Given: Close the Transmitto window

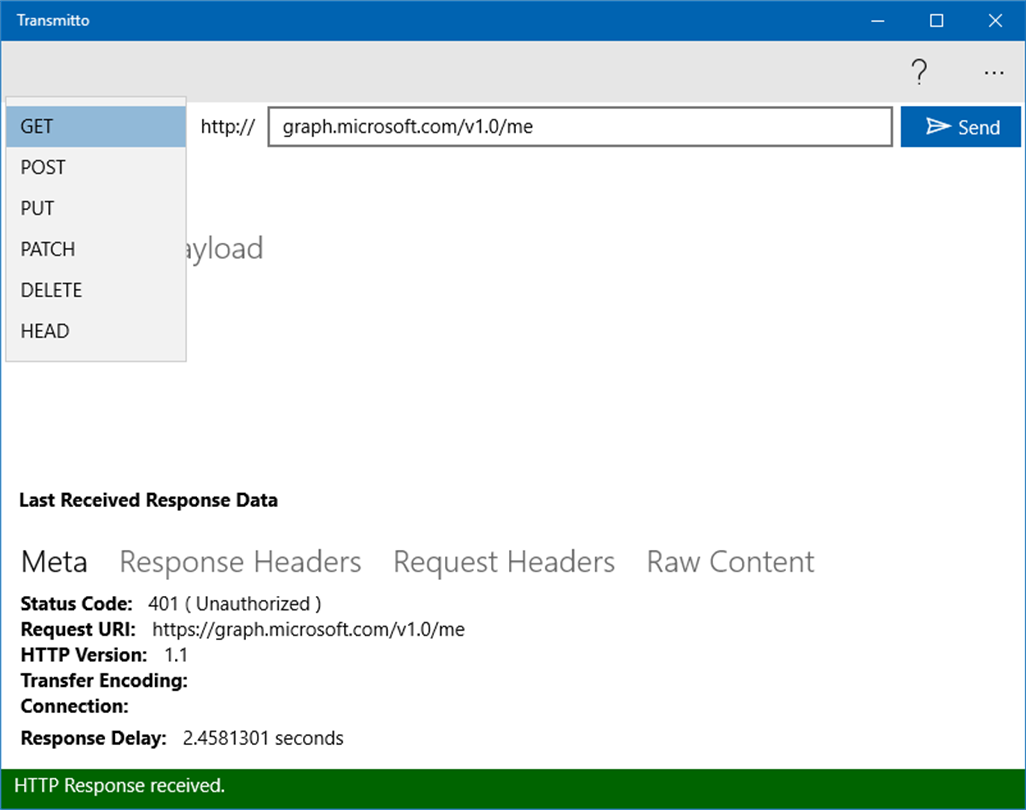Looking at the screenshot, I should click(x=995, y=21).
